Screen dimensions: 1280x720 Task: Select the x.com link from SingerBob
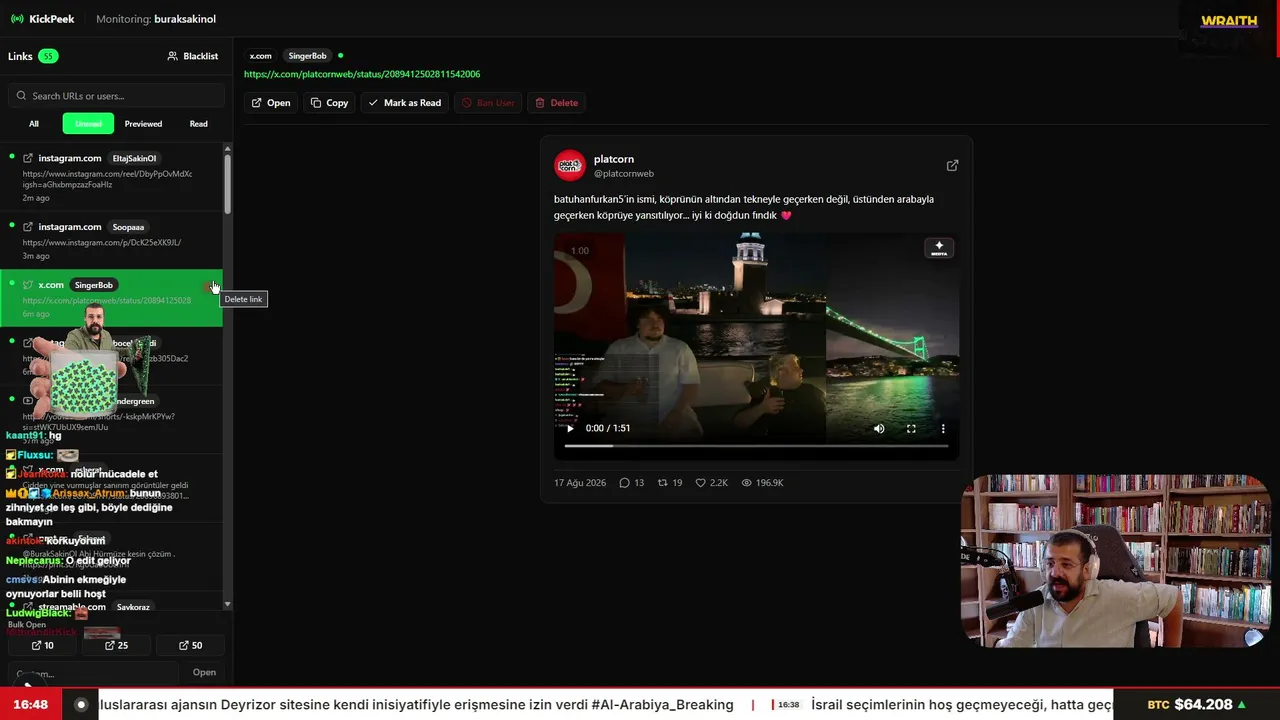click(x=111, y=298)
